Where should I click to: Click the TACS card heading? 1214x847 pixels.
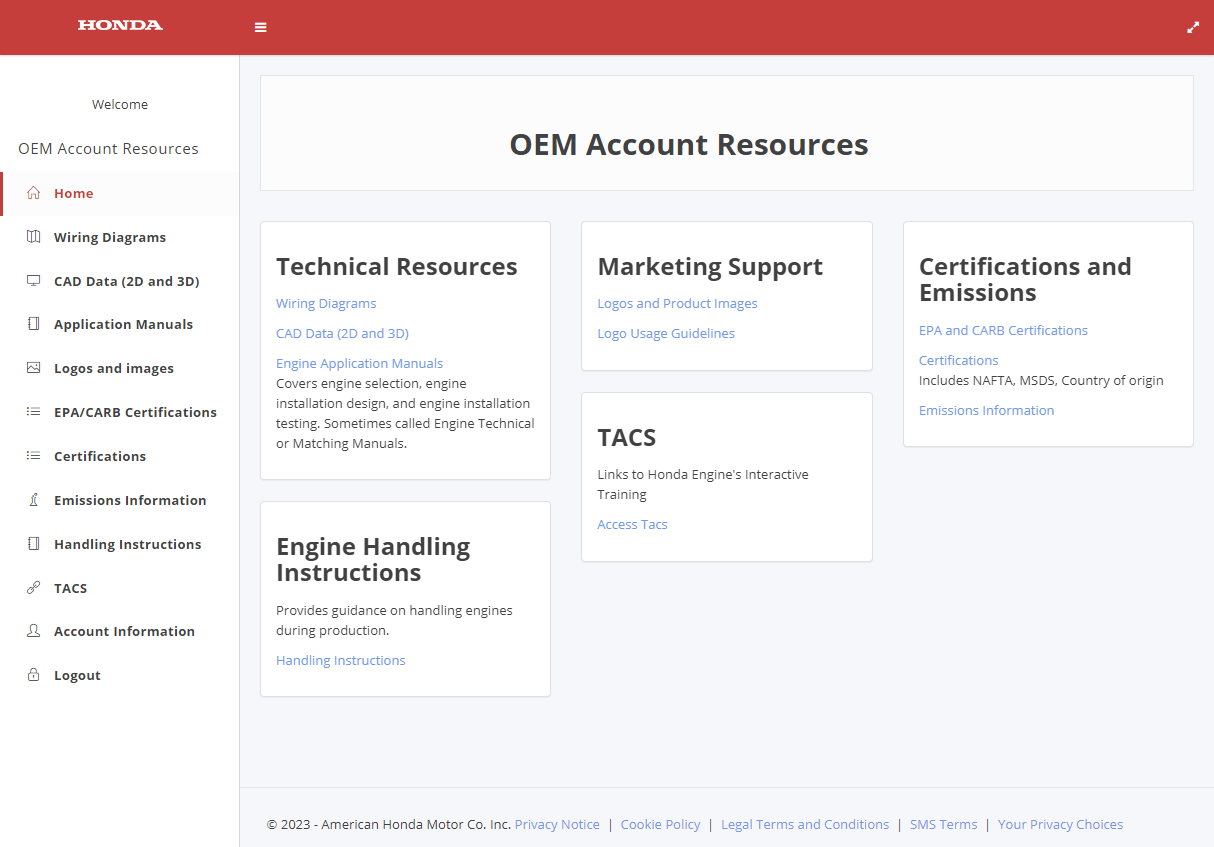coord(627,438)
